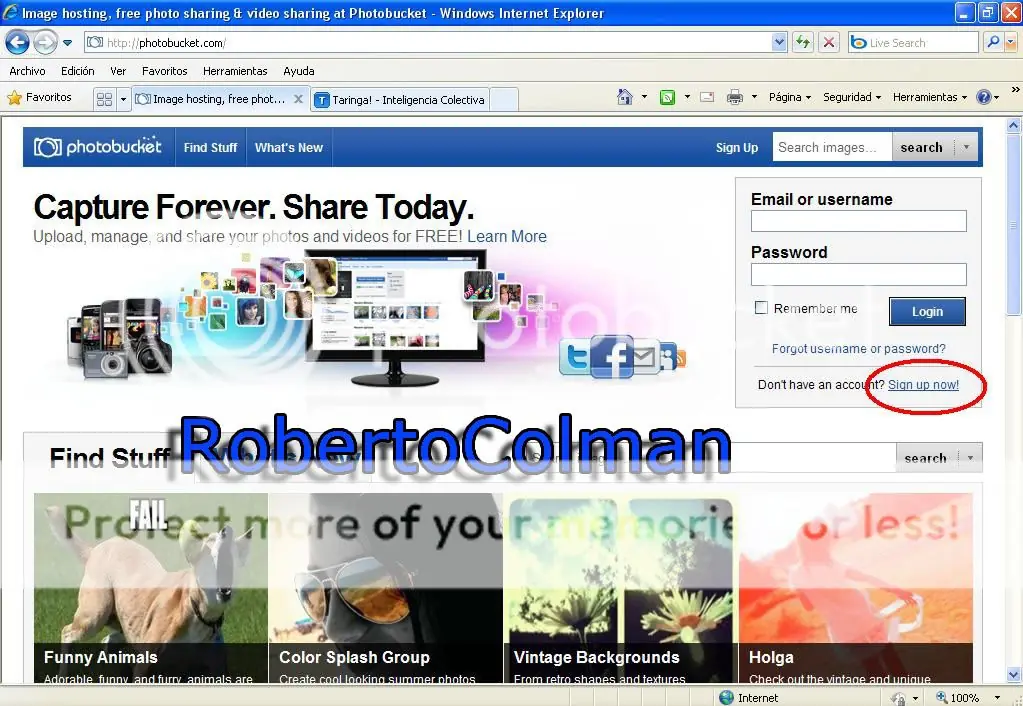Viewport: 1023px width, 706px height.
Task: Click the Facebook share icon
Action: pos(612,356)
